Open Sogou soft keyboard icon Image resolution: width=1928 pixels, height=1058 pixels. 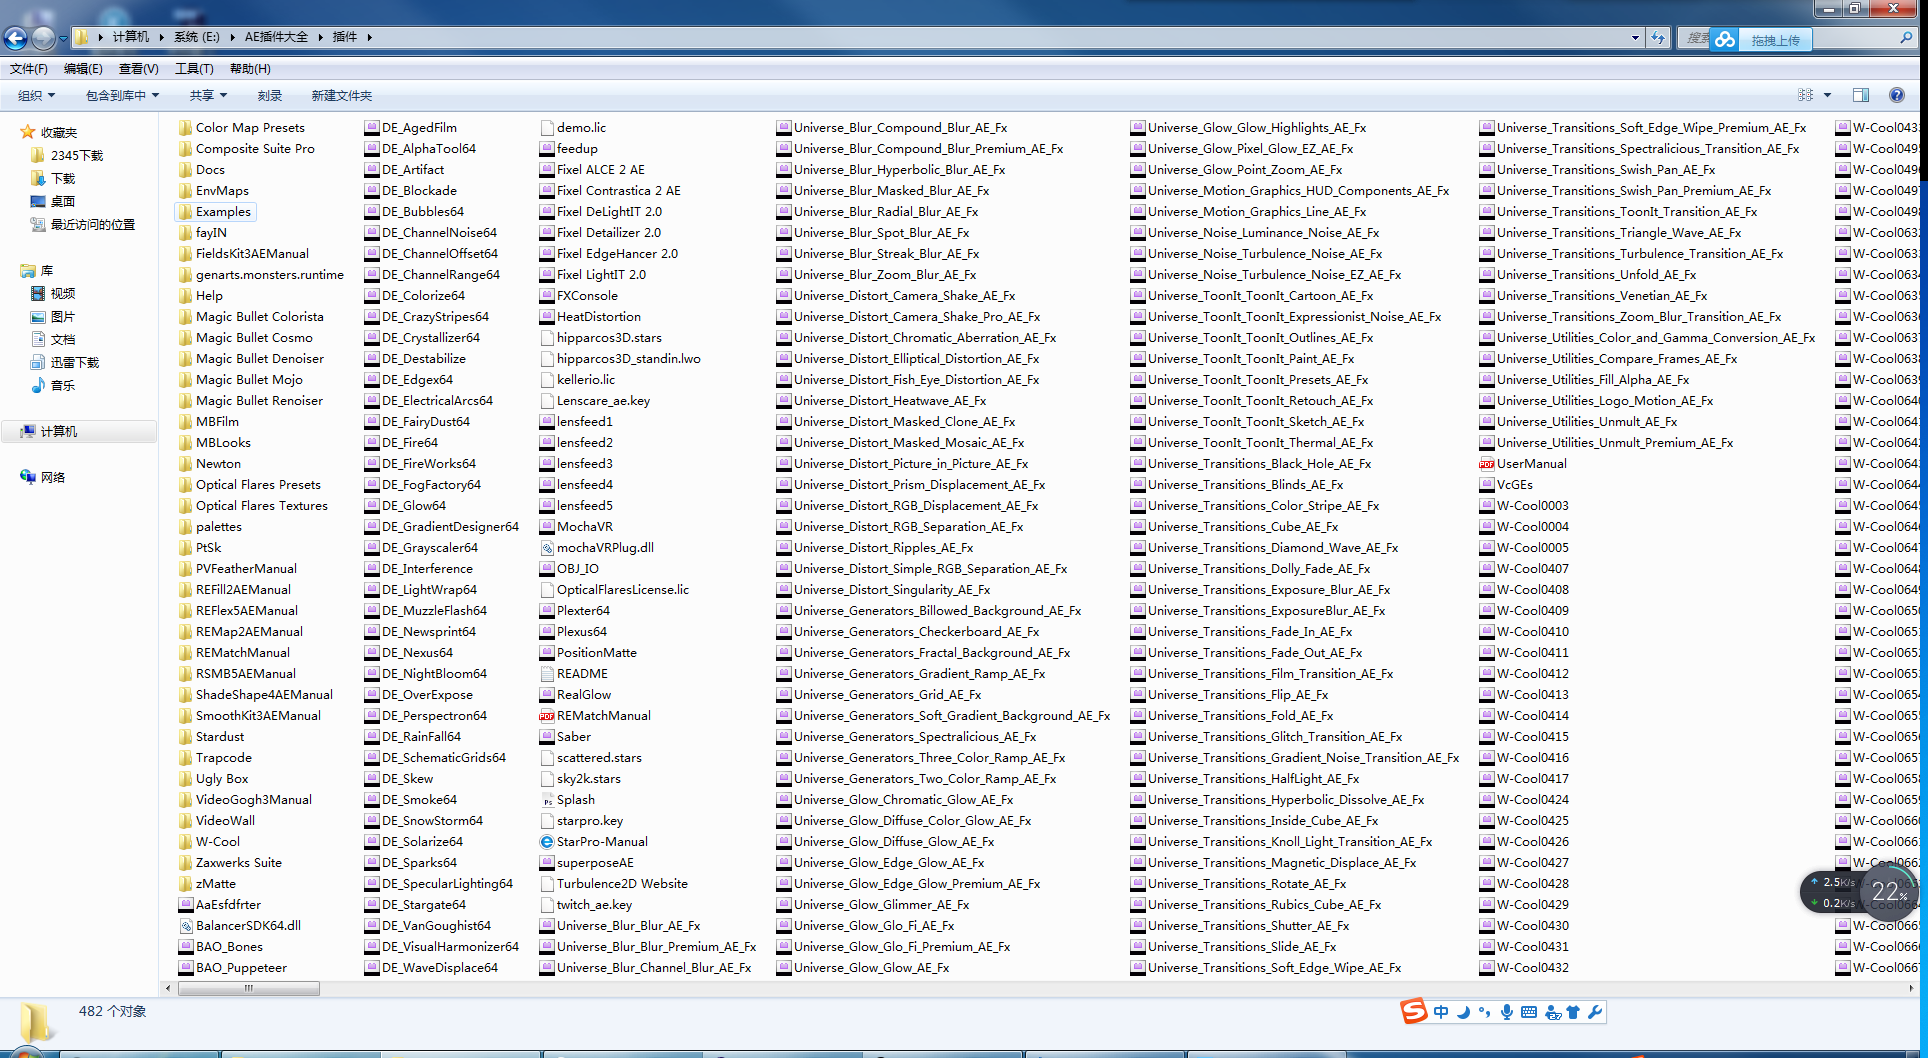(1529, 1012)
